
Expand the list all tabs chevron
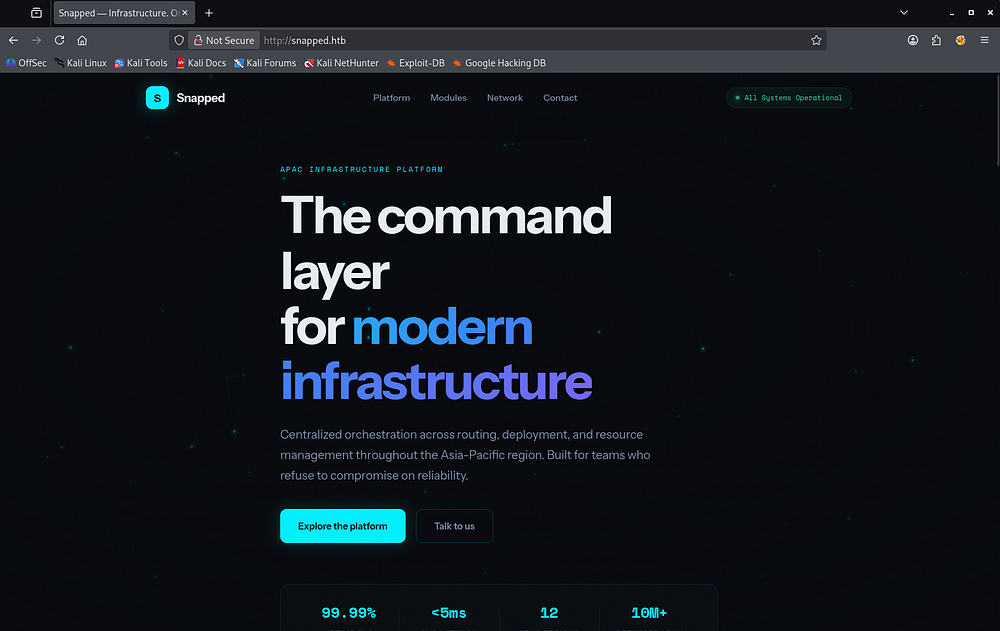click(x=904, y=13)
